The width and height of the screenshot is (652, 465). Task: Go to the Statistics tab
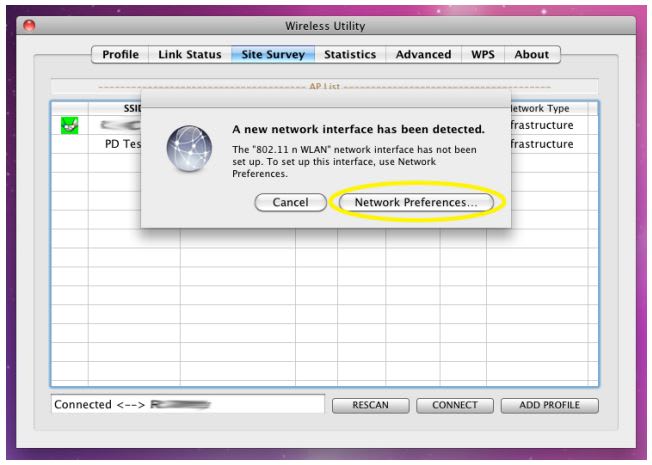[350, 54]
